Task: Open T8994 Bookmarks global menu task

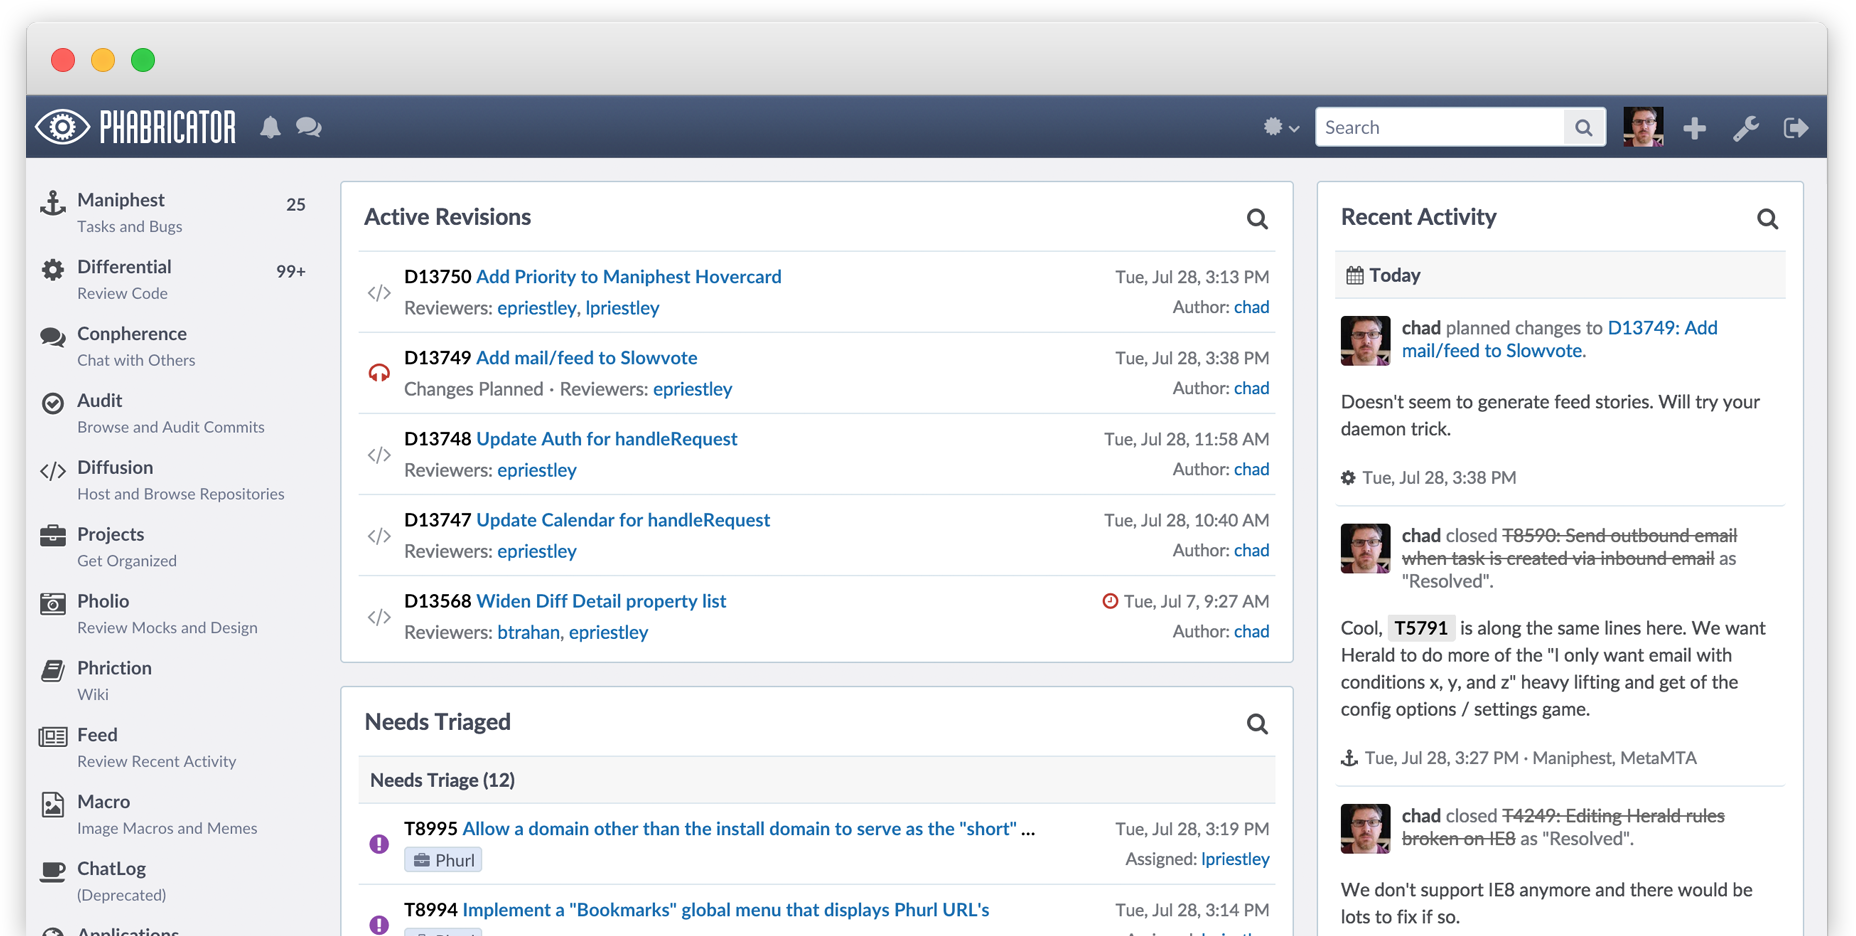Action: pyautogui.click(x=725, y=910)
